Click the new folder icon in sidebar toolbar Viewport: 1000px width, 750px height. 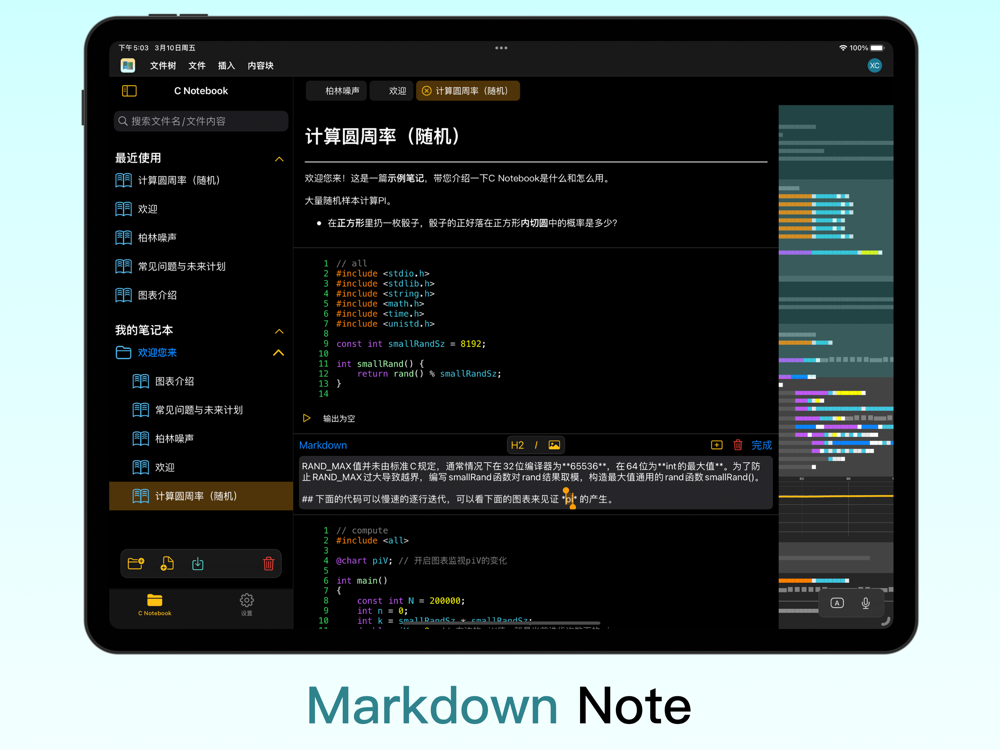[136, 564]
